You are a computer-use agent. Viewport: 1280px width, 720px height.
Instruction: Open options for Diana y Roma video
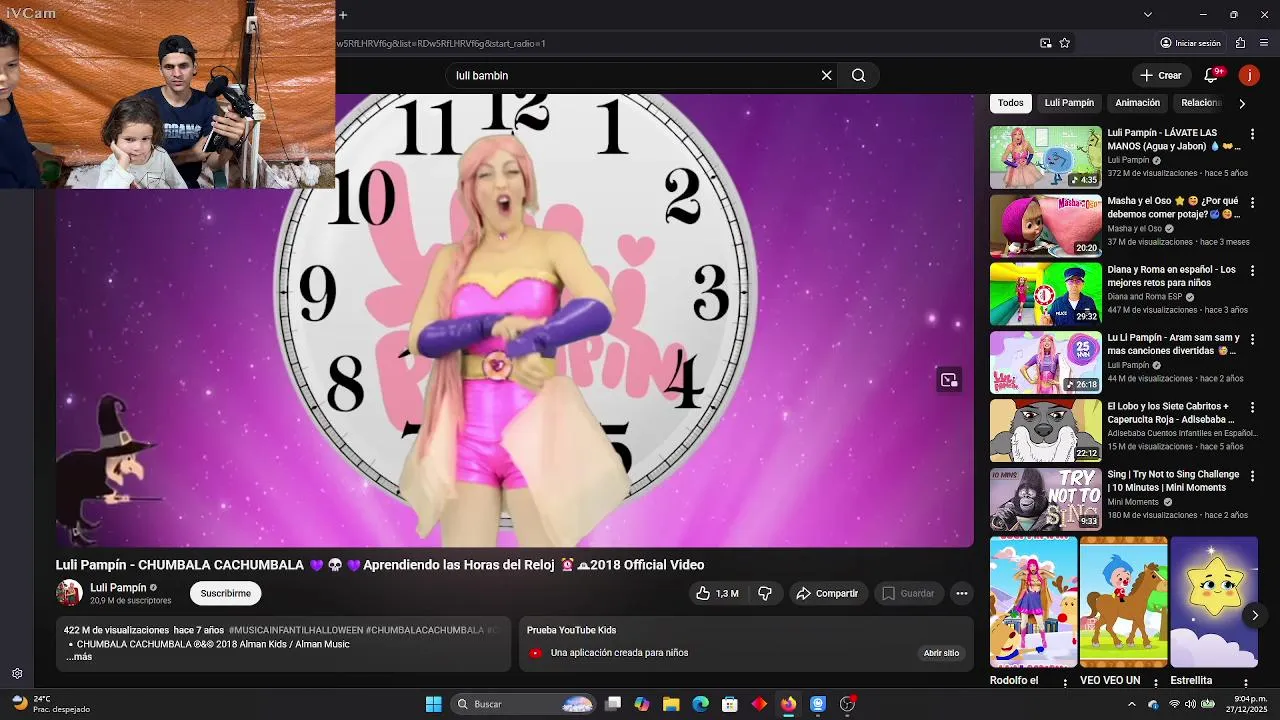pyautogui.click(x=1252, y=271)
